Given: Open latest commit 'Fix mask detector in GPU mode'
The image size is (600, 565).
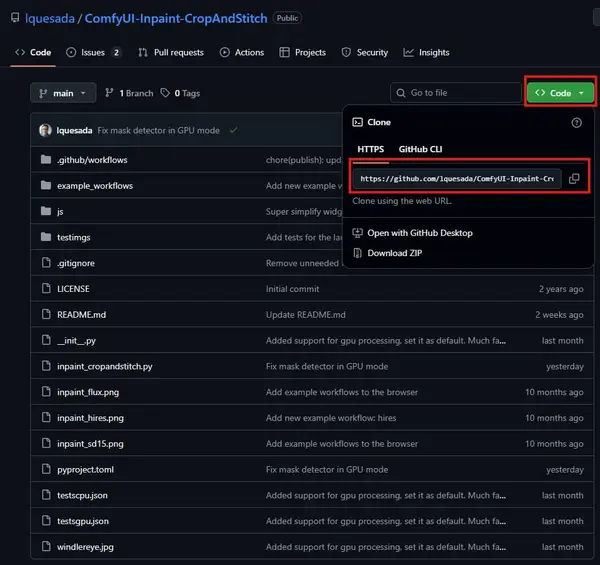Looking at the screenshot, I should 158,130.
